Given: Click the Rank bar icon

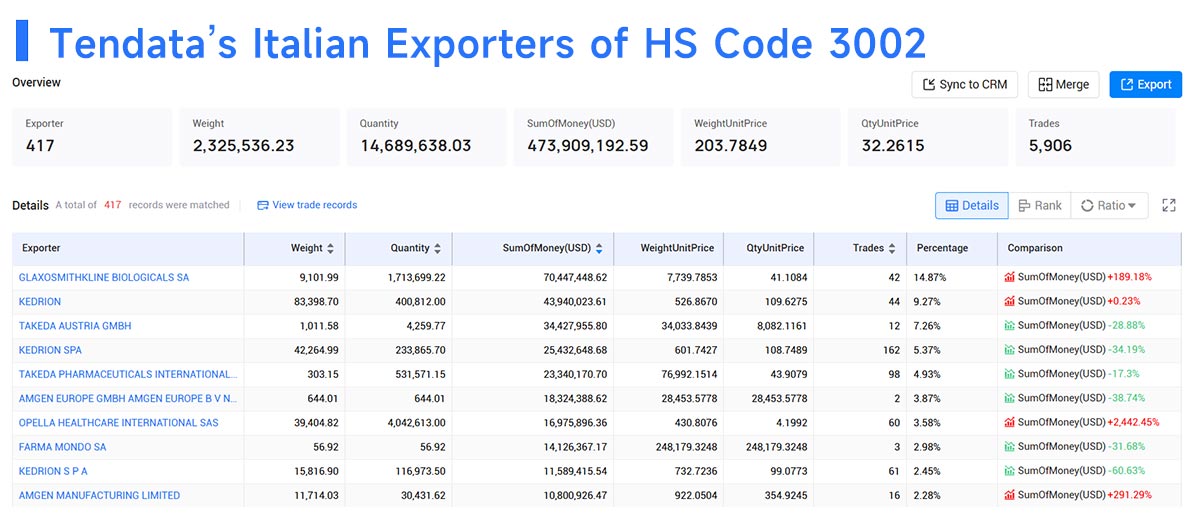Looking at the screenshot, I should coord(1024,206).
